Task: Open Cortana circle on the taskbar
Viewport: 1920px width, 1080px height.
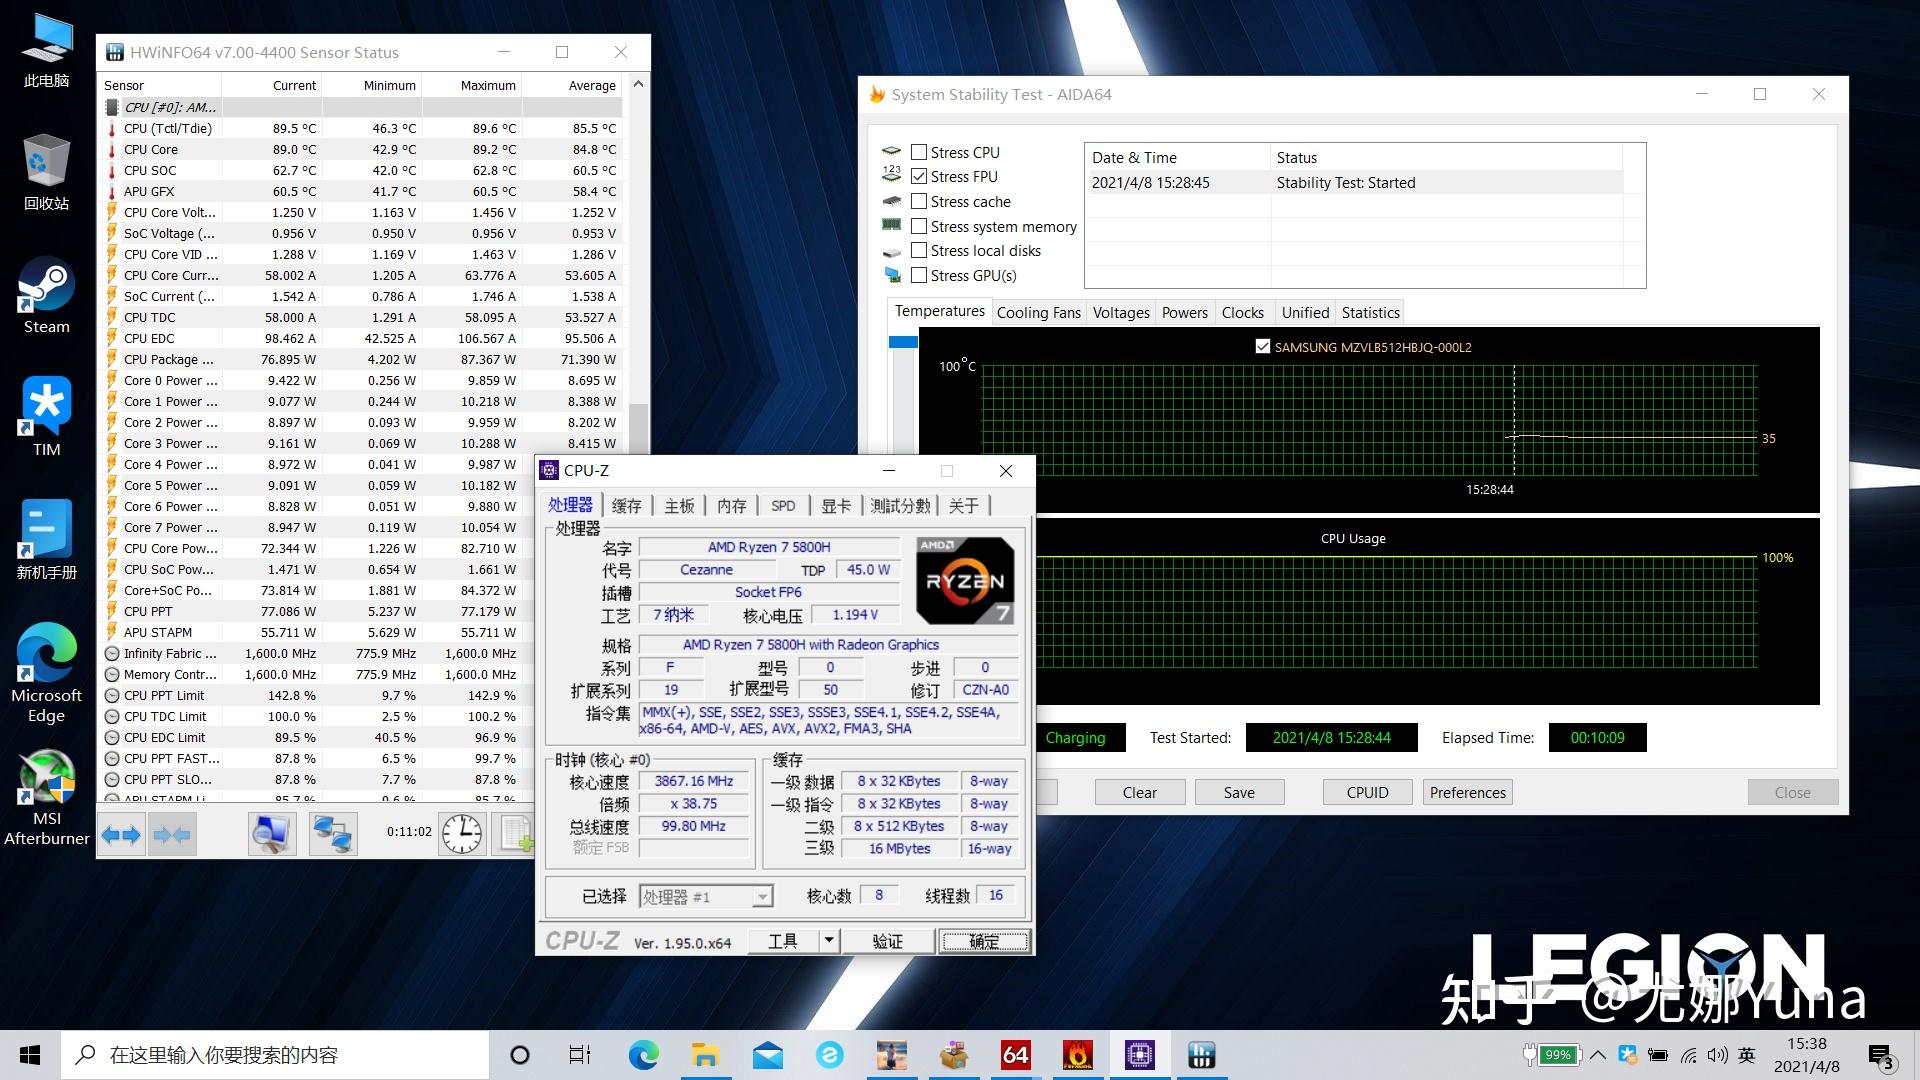Action: tap(520, 1055)
